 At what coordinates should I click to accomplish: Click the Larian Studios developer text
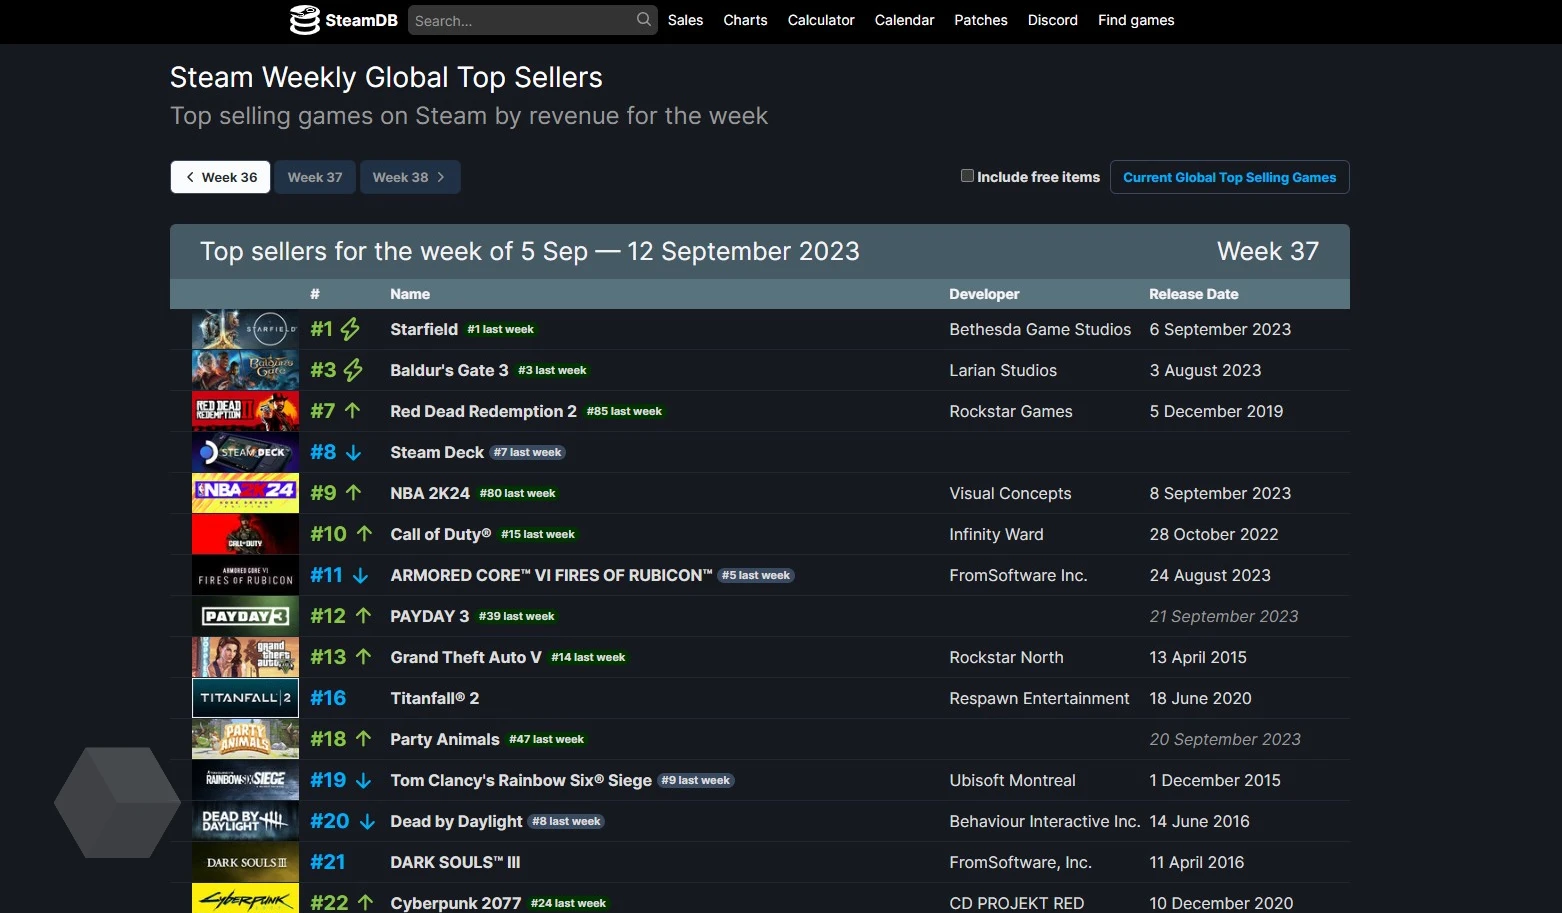[1003, 370]
